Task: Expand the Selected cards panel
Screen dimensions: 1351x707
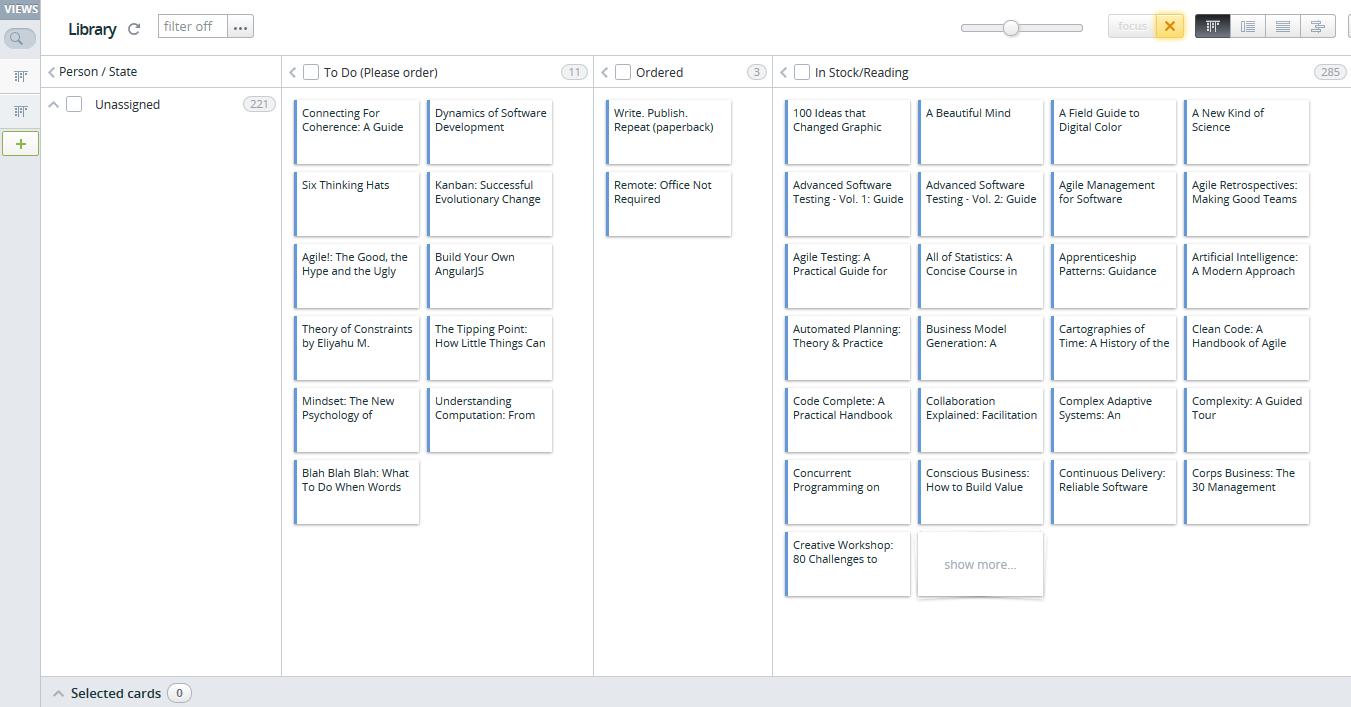Action: [58, 693]
